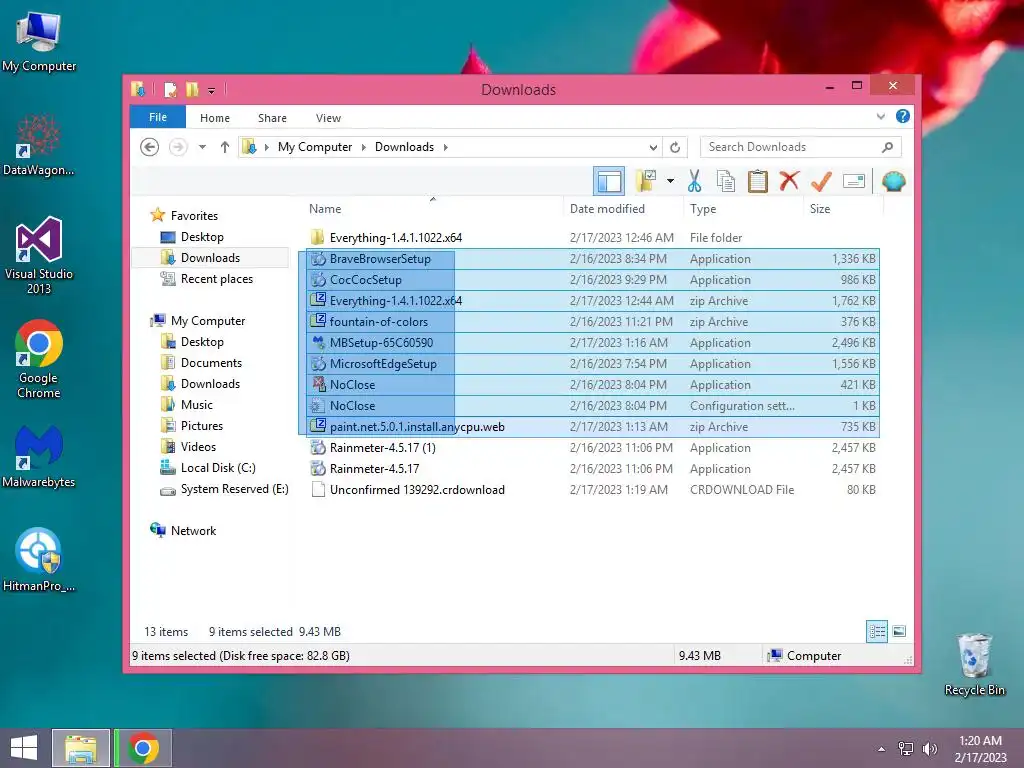1024x768 pixels.
Task: Open the File ribbon tab
Action: [x=158, y=117]
